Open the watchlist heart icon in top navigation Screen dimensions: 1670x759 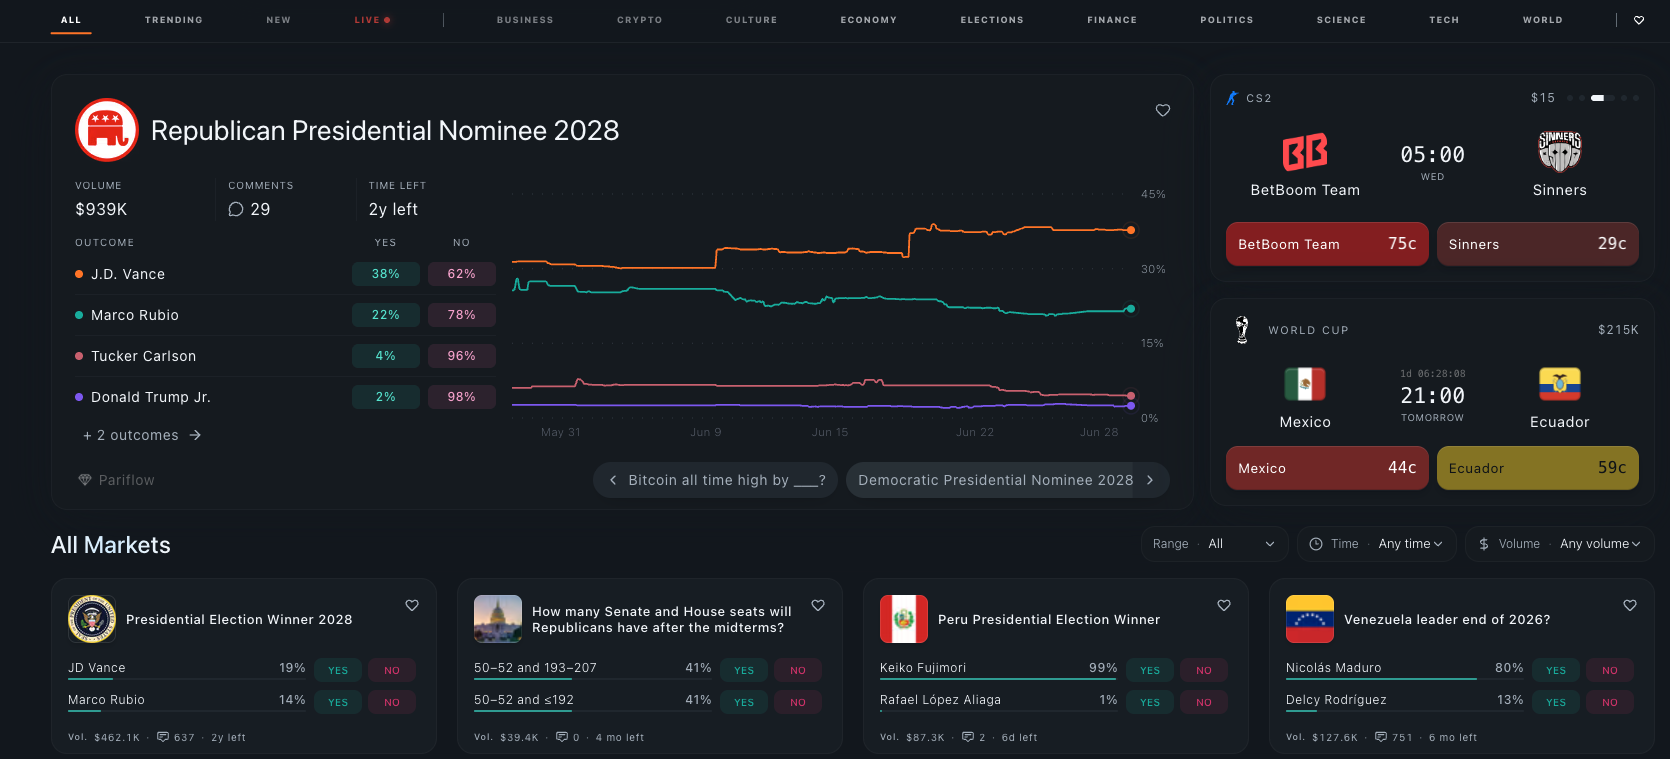point(1639,20)
